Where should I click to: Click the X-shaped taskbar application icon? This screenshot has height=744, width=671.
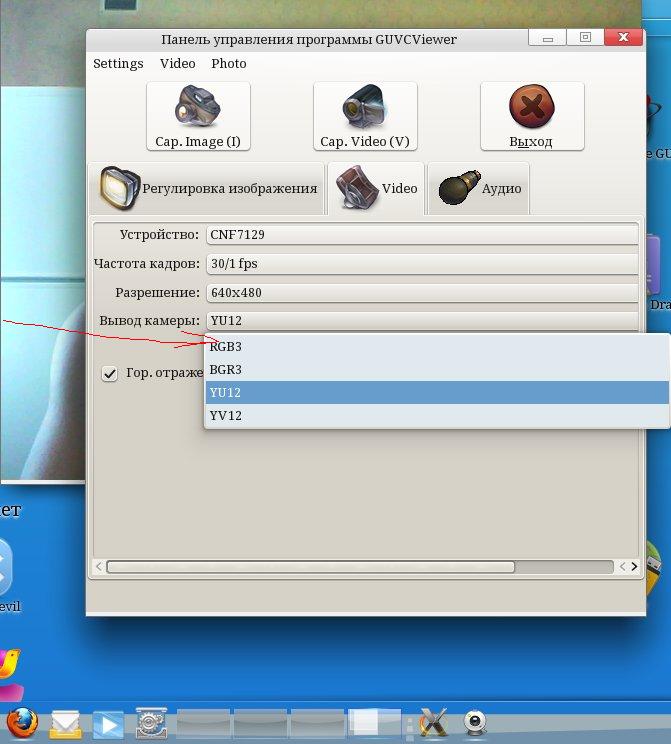(x=433, y=723)
